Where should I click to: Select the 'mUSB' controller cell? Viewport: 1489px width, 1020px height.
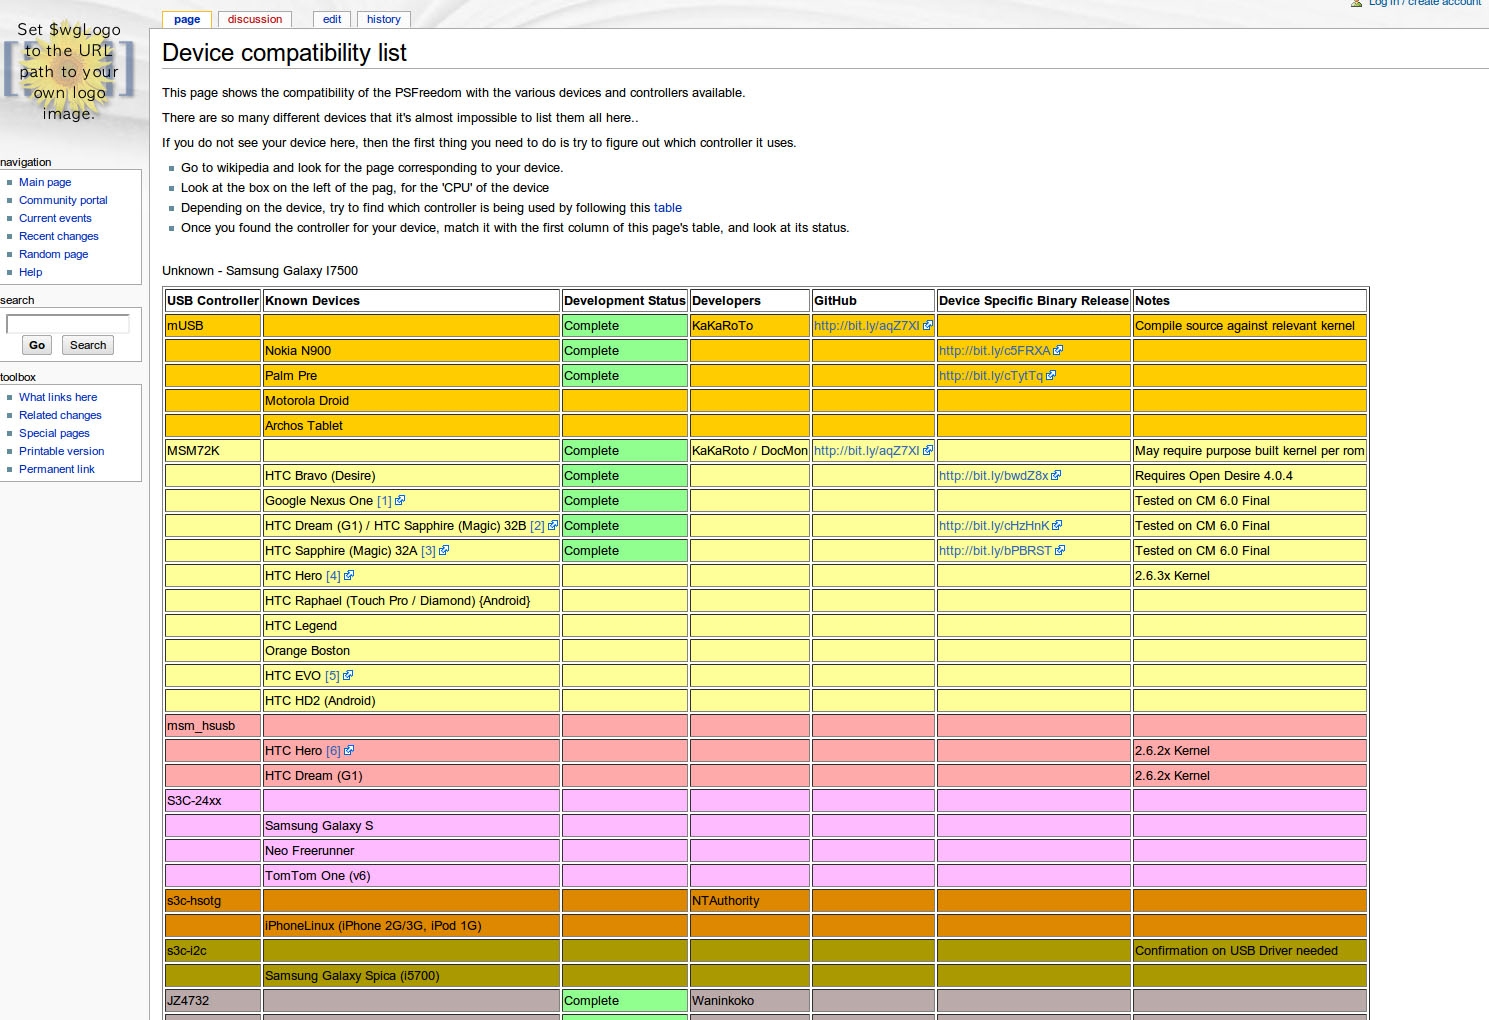tap(213, 326)
